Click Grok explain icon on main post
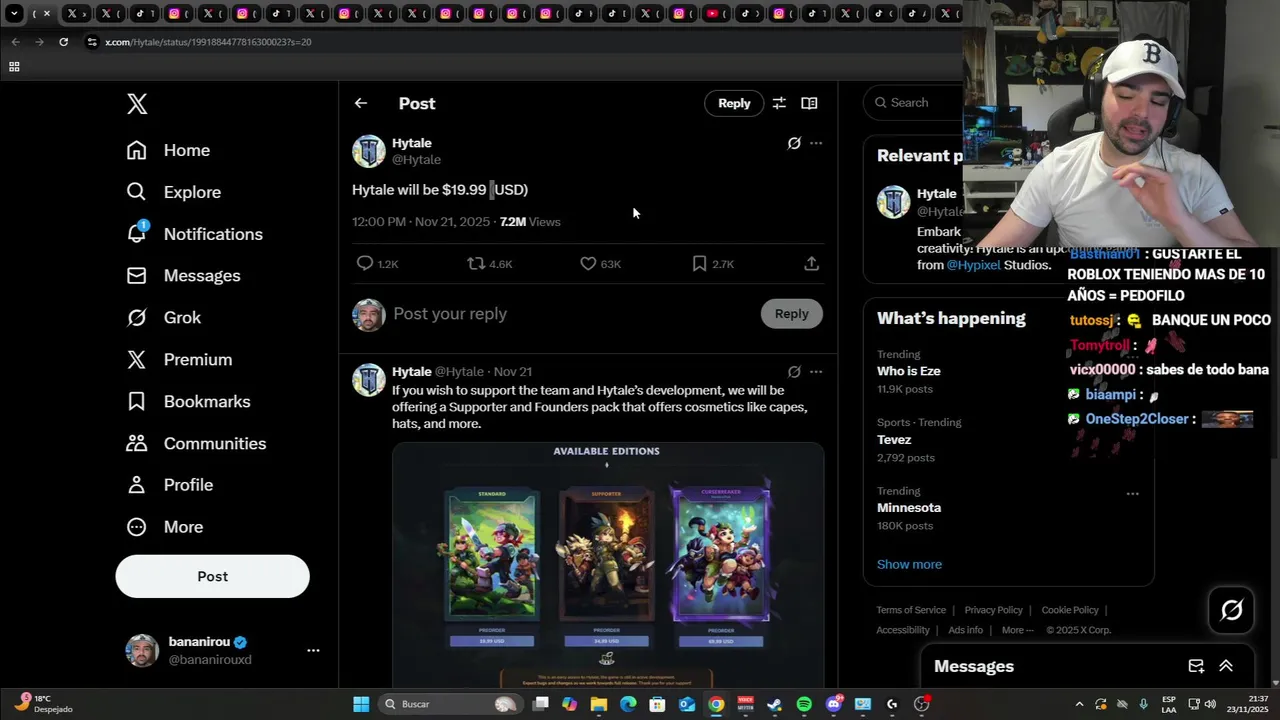This screenshot has height=720, width=1280. (x=794, y=143)
